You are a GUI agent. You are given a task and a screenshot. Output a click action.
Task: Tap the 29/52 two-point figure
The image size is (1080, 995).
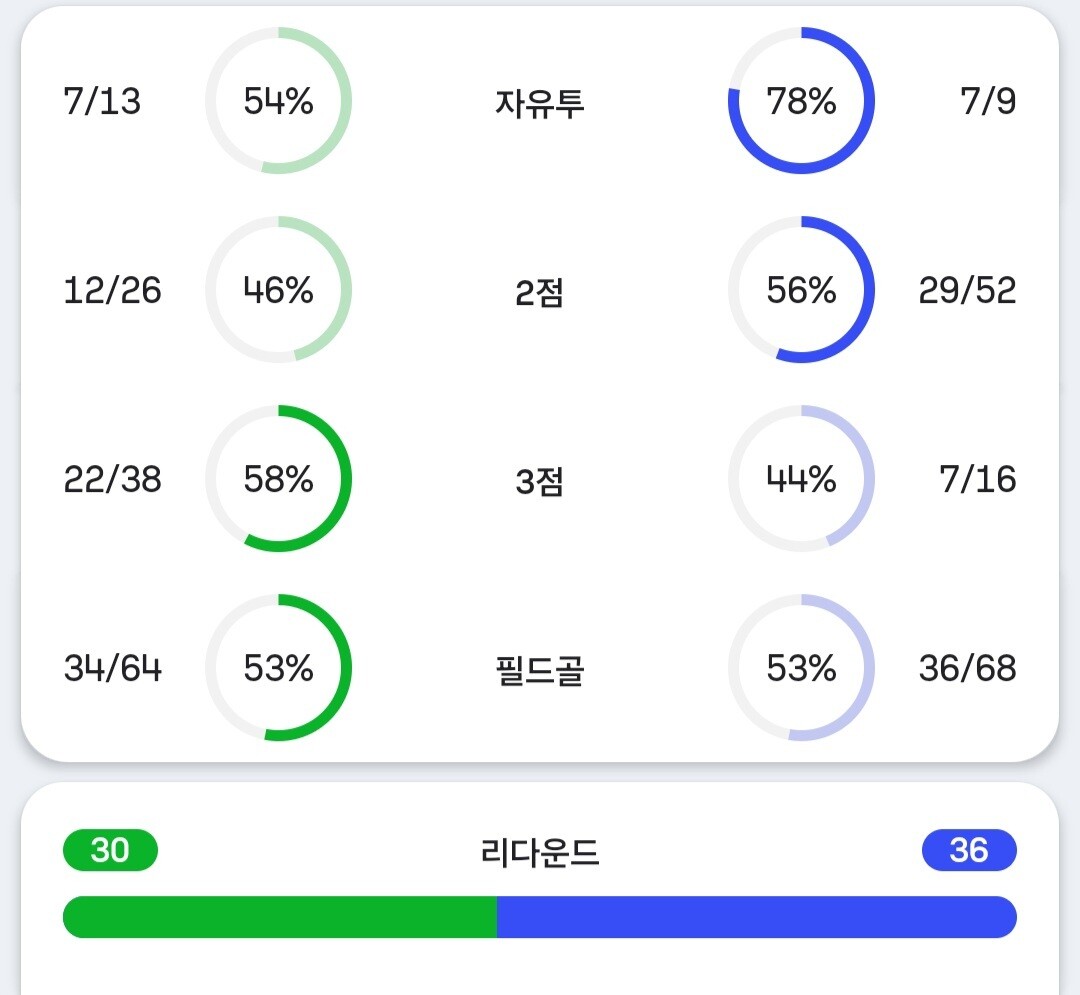tap(967, 289)
